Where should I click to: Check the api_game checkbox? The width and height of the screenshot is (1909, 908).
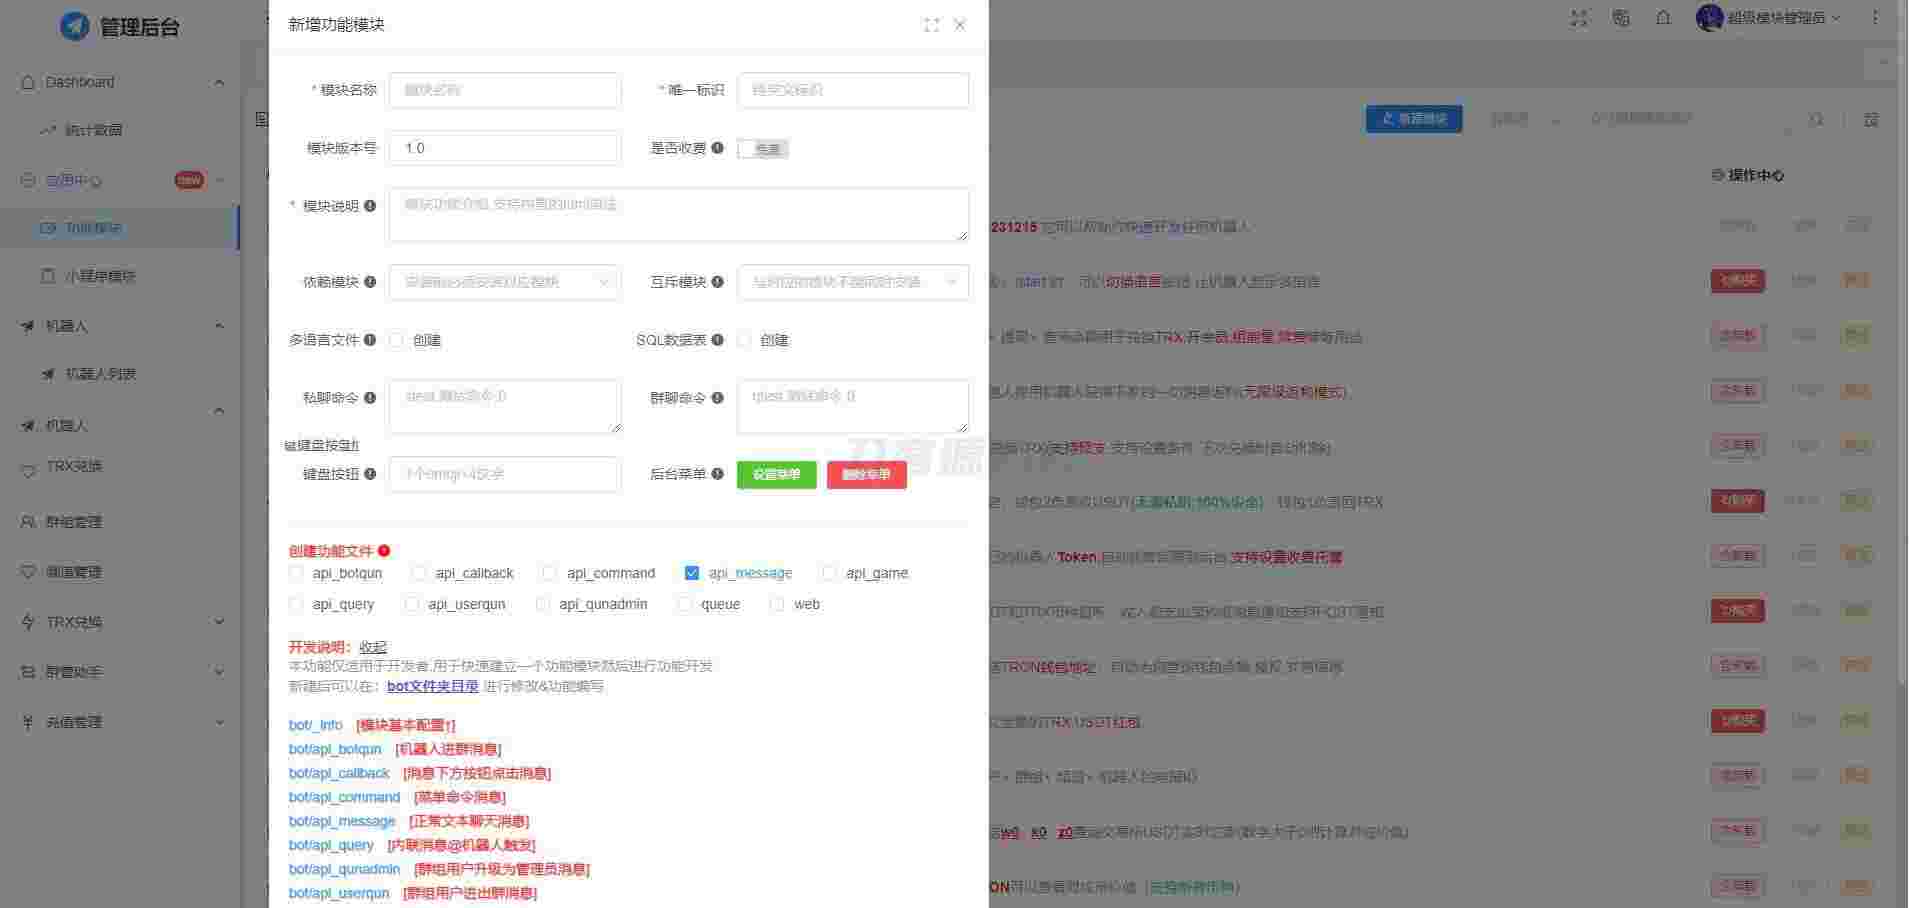pyautogui.click(x=828, y=573)
